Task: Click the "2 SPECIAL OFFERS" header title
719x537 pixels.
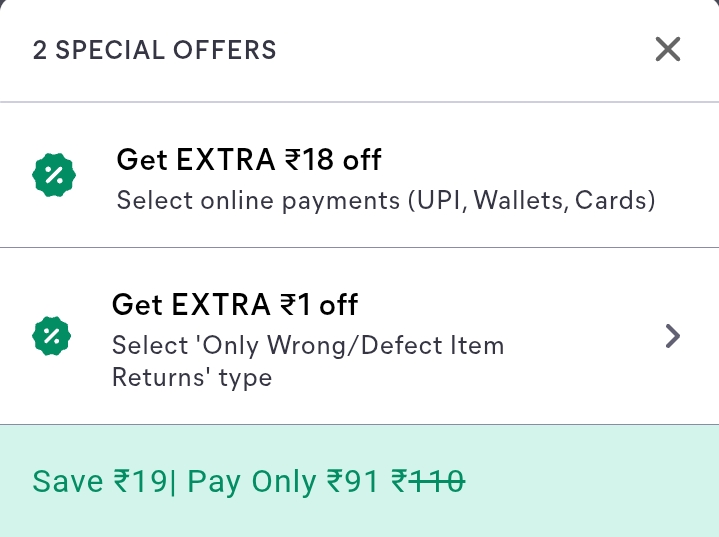Action: tap(155, 50)
